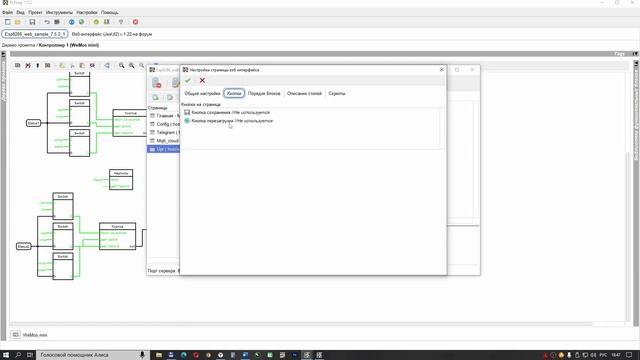Click the Undo arrow icon
640x360 pixels.
point(47,22)
